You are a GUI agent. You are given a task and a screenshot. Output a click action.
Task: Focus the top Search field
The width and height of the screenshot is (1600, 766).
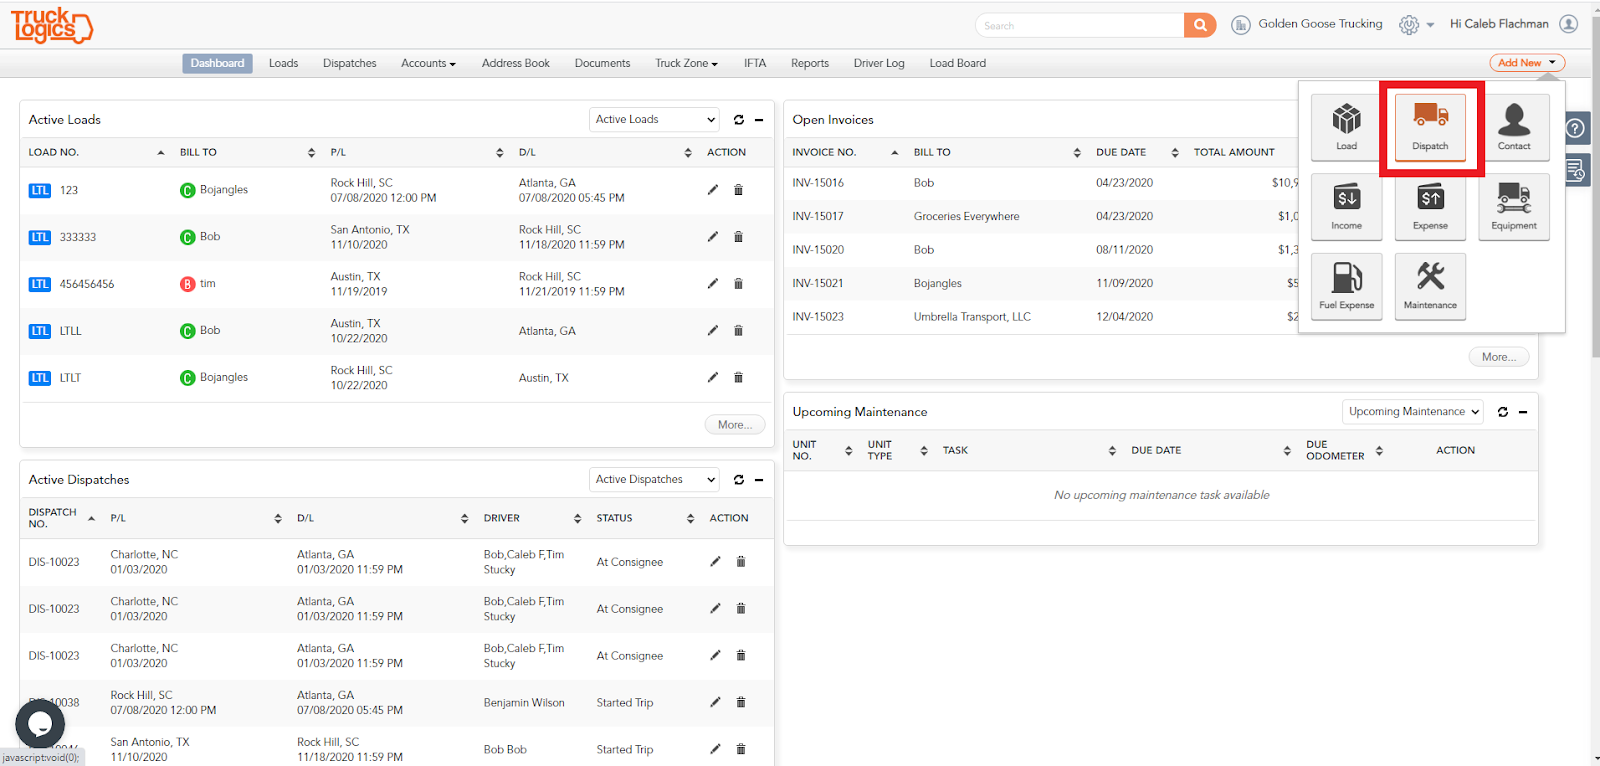pyautogui.click(x=1080, y=25)
